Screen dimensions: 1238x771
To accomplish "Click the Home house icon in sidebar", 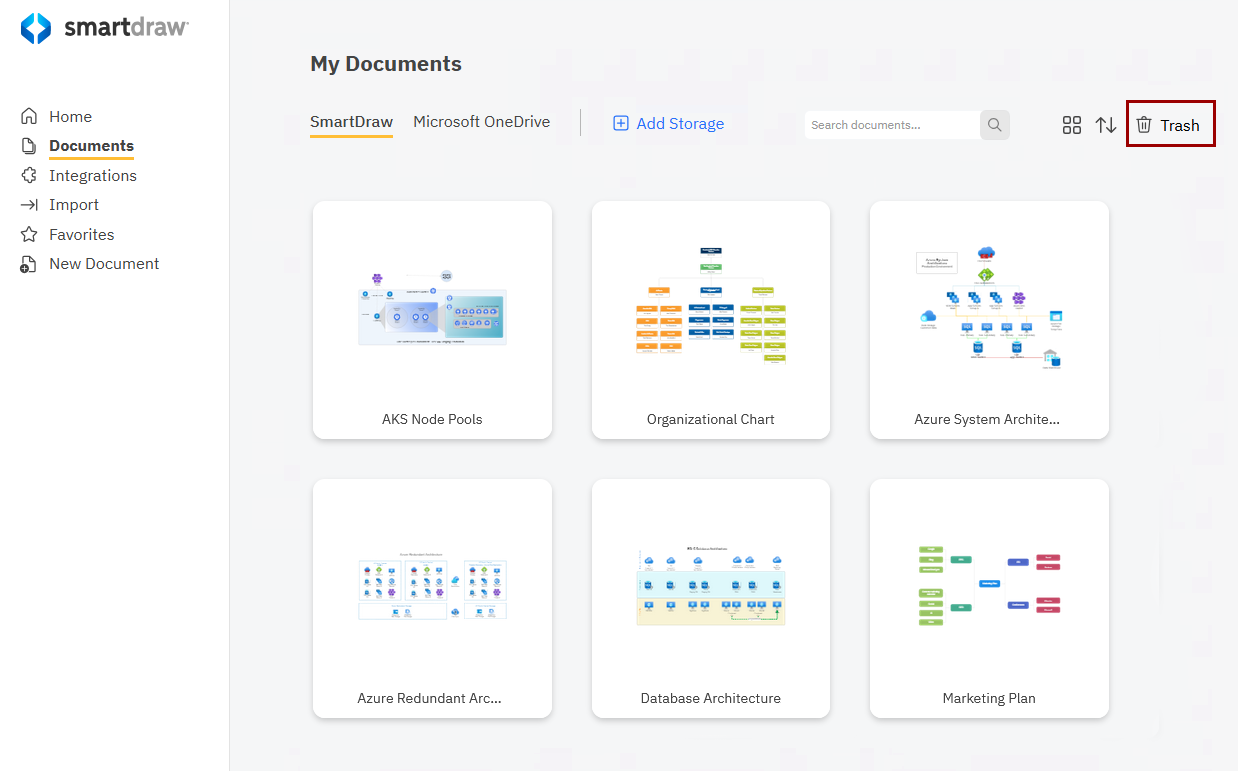I will [30, 117].
